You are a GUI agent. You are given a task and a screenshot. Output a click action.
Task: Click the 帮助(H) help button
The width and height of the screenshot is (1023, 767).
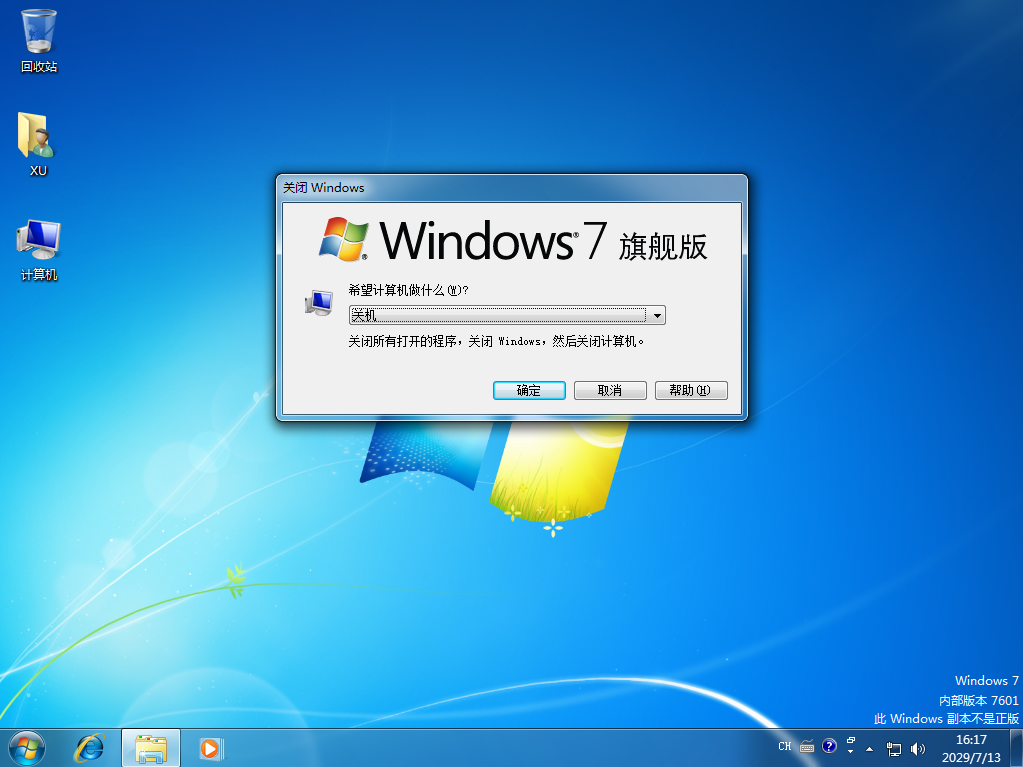690,390
